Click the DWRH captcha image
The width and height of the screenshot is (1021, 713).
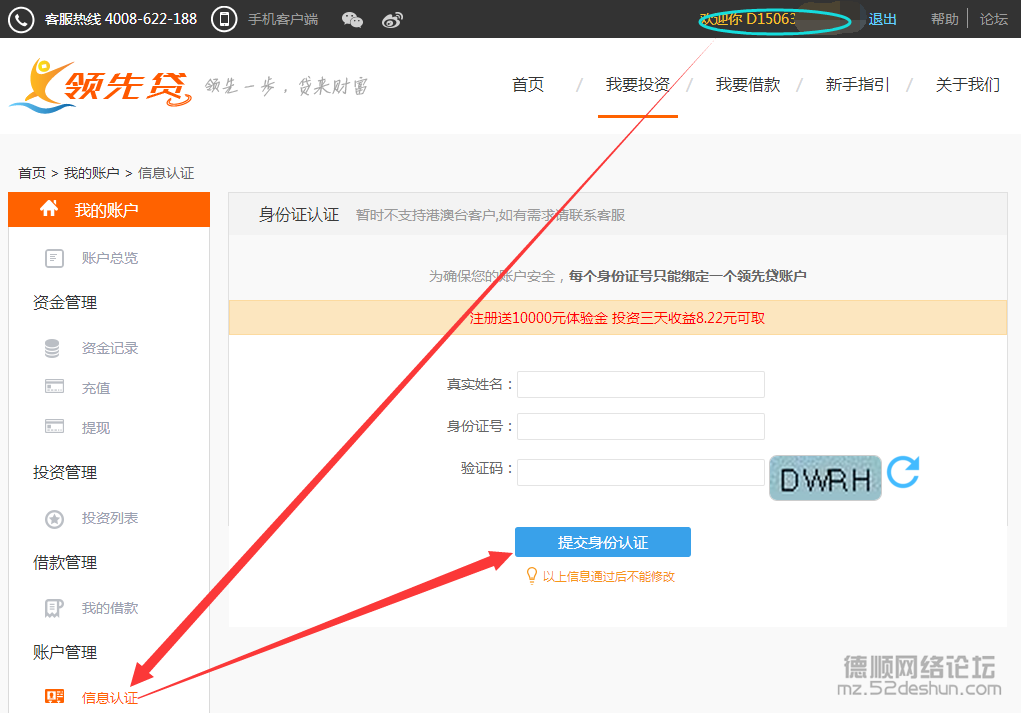(x=825, y=478)
